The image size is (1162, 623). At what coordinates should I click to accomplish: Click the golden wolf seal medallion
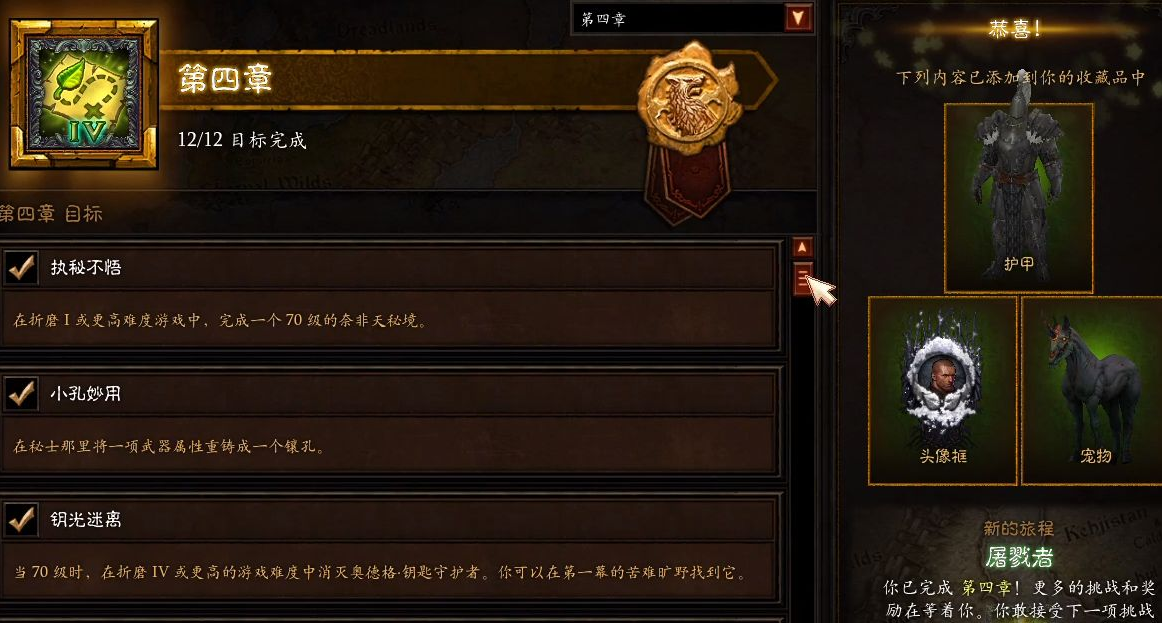point(690,98)
